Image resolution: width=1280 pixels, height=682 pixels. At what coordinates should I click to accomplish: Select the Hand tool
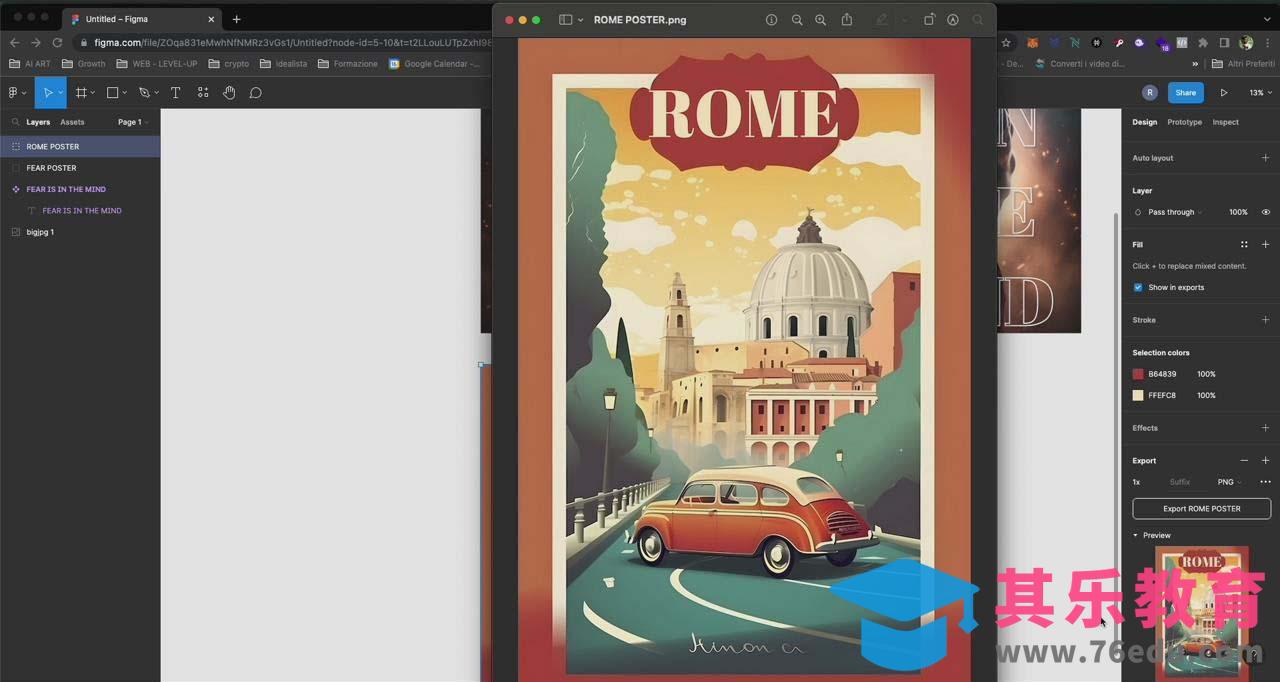pyautogui.click(x=229, y=93)
